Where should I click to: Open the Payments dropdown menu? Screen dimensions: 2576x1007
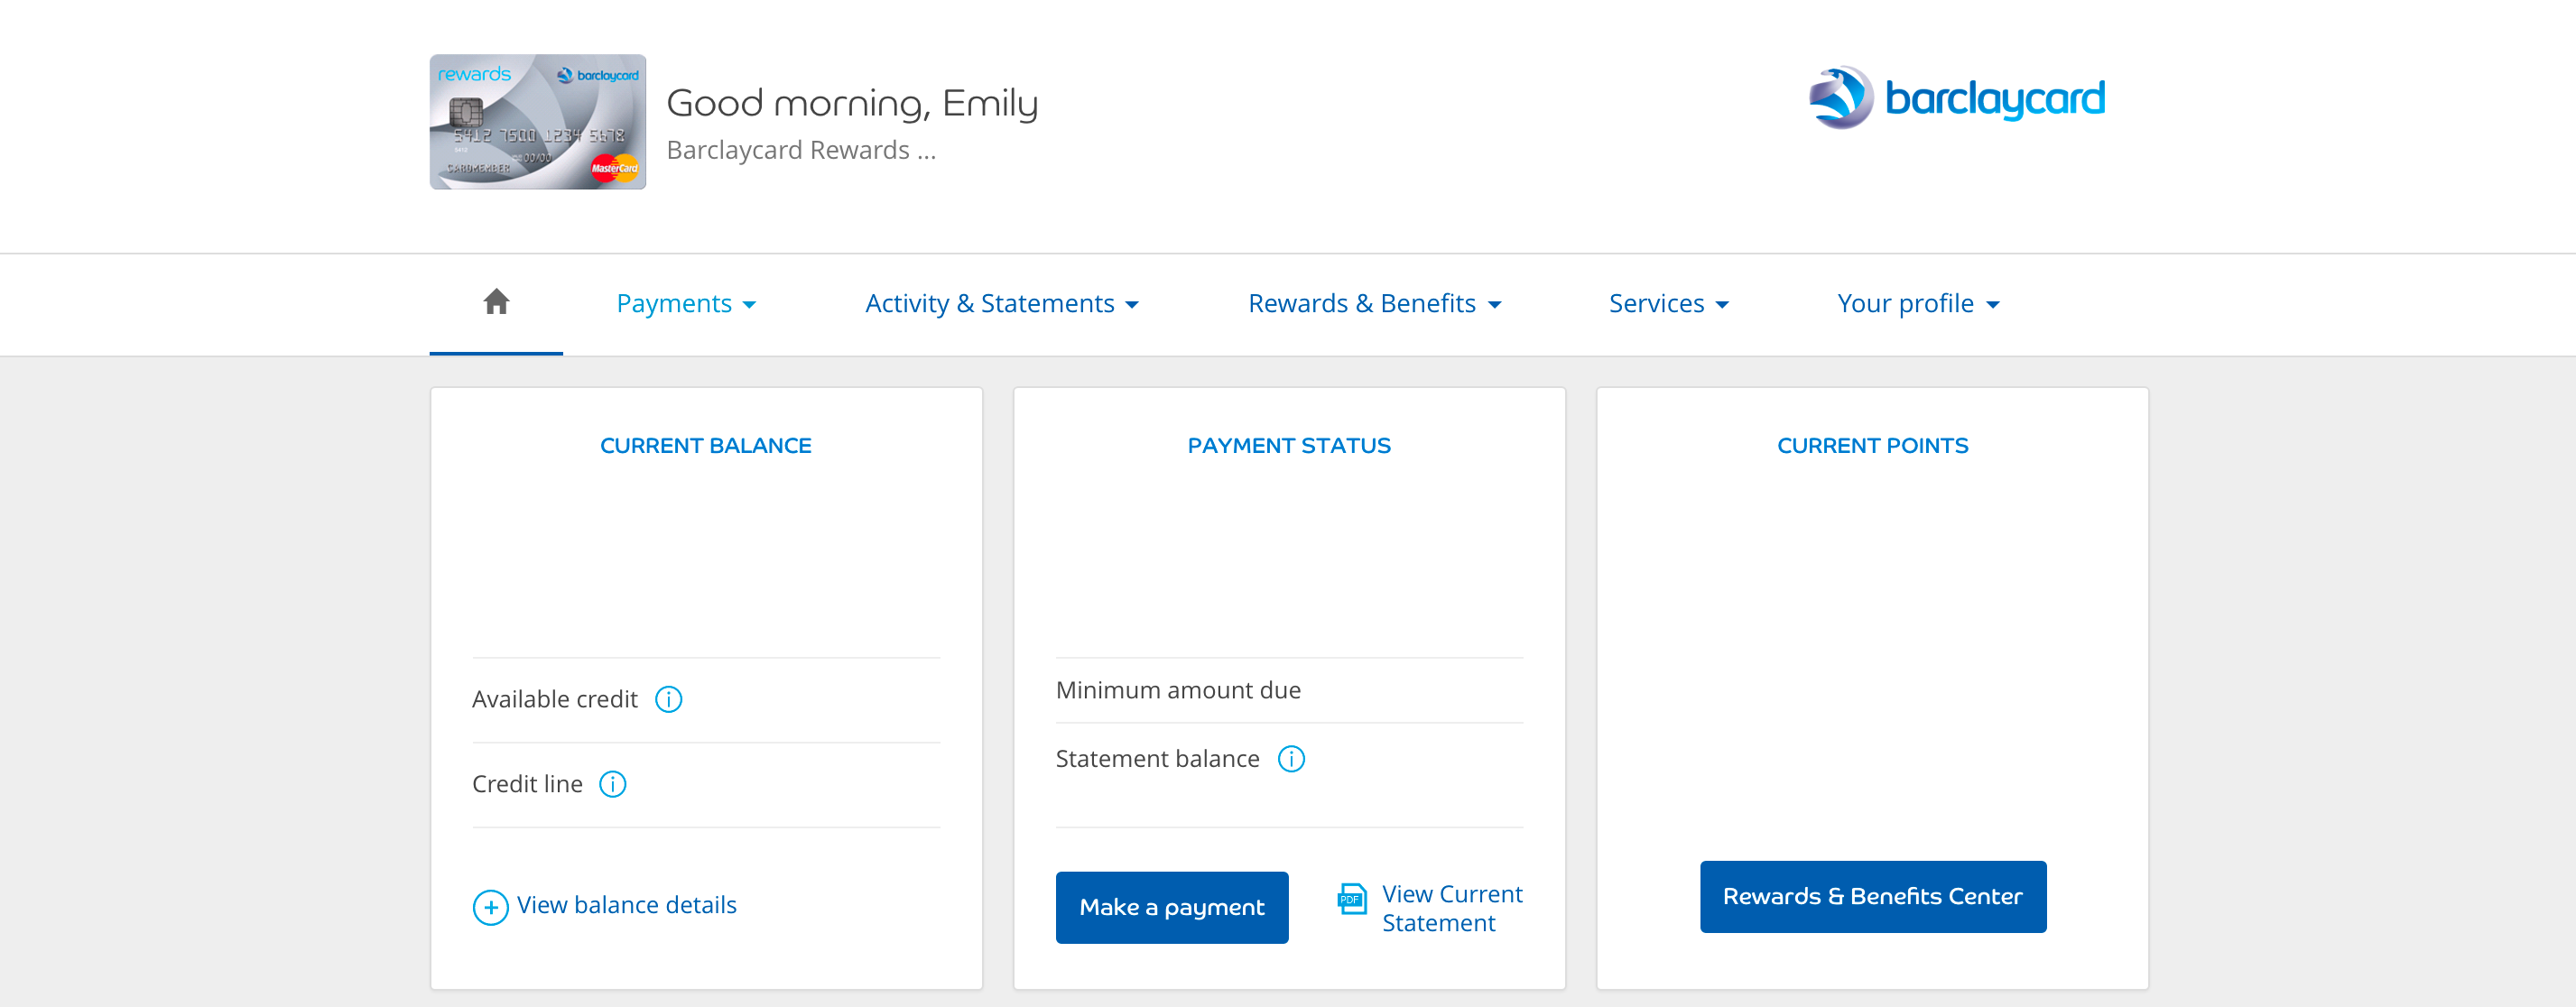pos(686,303)
